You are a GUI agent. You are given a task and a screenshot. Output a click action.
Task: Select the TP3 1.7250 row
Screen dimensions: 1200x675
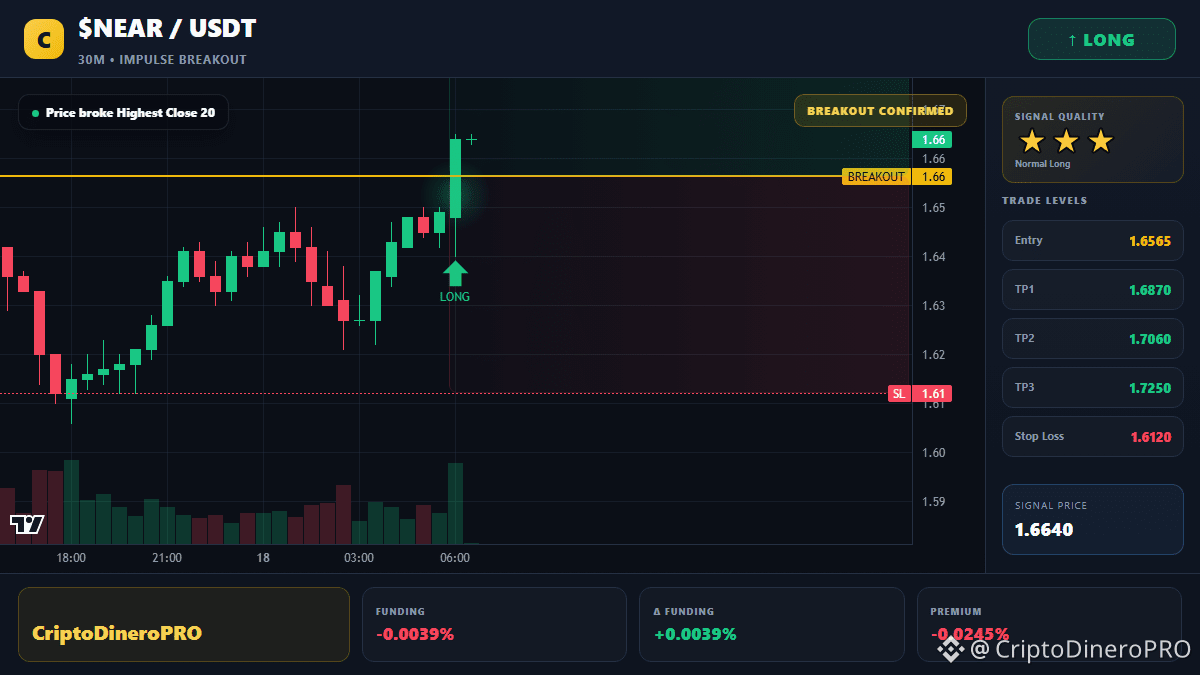[1093, 387]
